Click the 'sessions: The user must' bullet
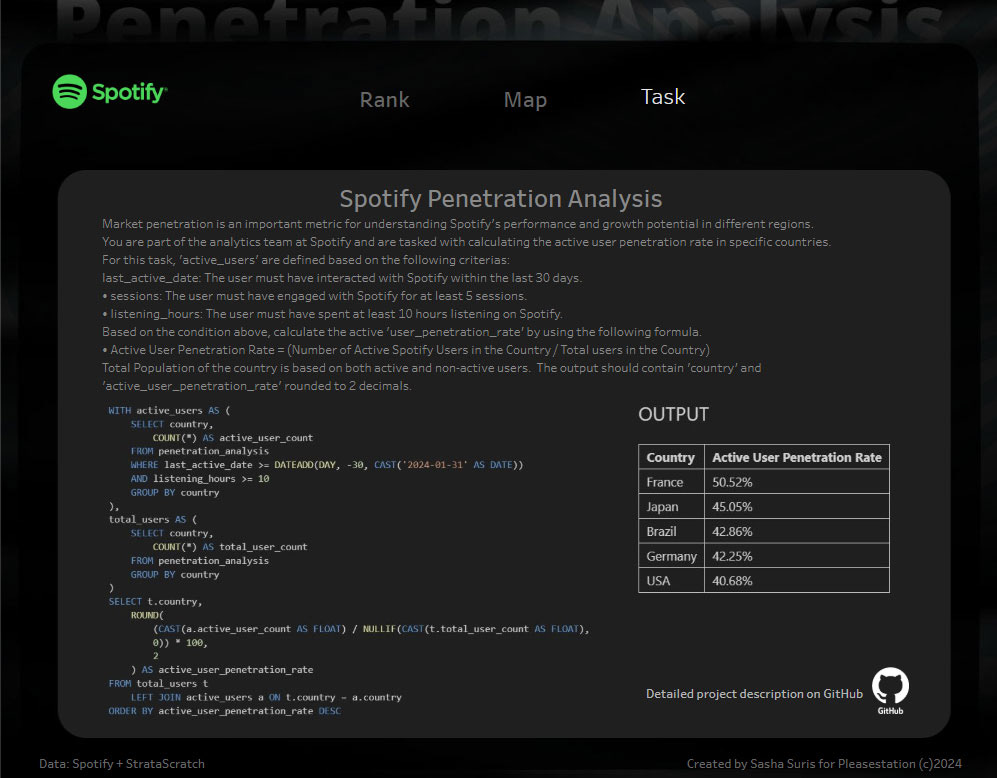Viewport: 997px width, 778px height. pos(314,296)
